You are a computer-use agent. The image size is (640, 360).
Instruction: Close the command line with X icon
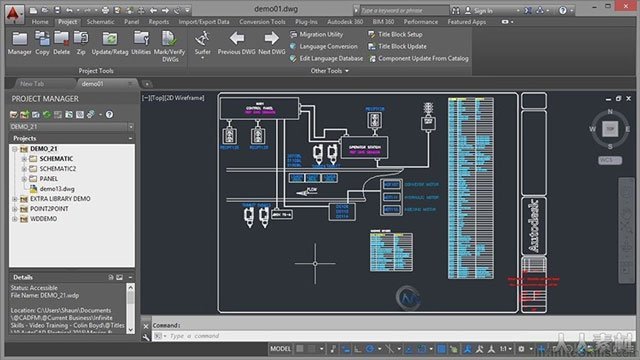coord(146,326)
